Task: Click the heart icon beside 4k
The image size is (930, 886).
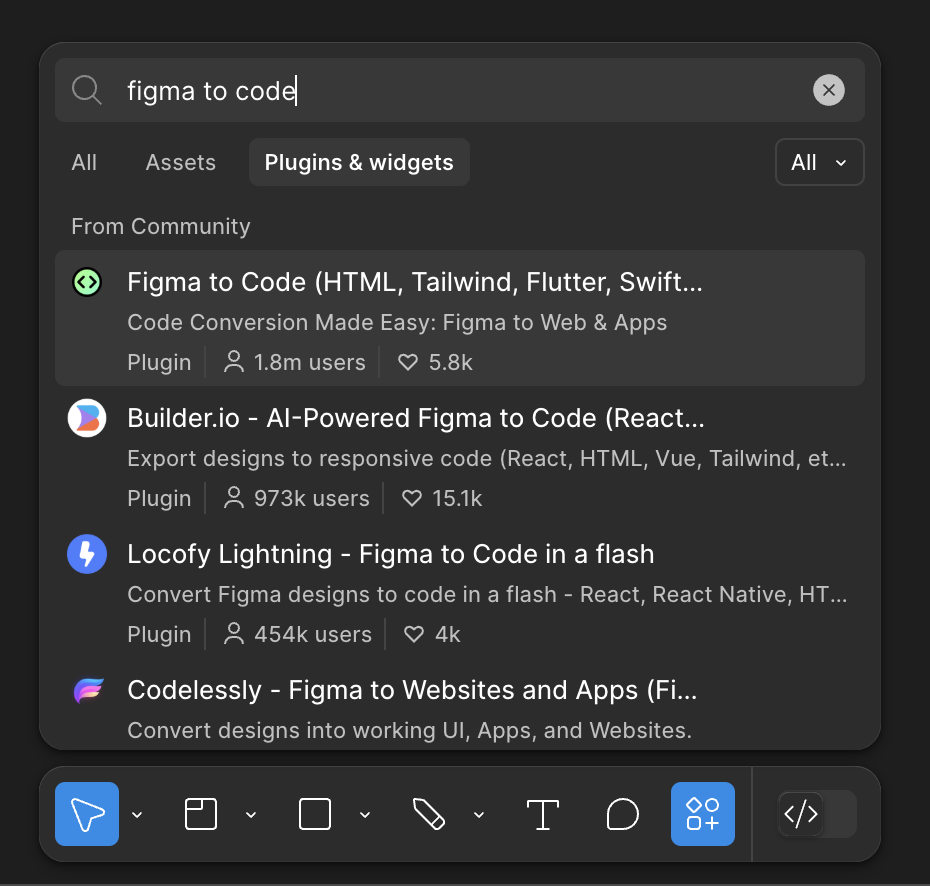Action: [x=413, y=635]
